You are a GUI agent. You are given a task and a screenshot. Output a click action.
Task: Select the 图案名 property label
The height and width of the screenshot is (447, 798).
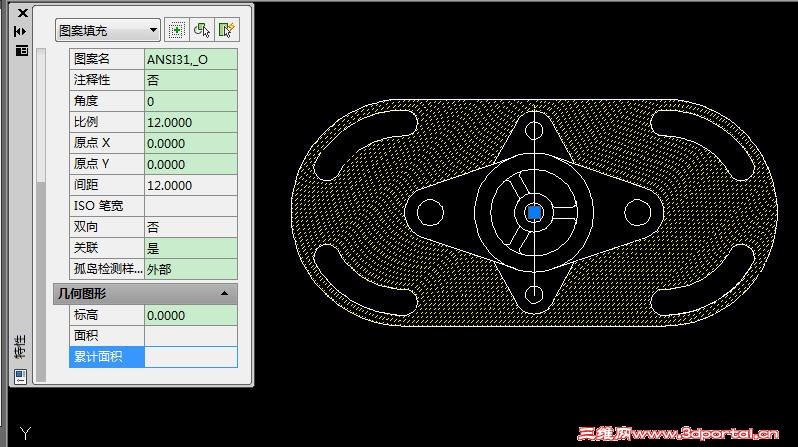click(x=107, y=59)
